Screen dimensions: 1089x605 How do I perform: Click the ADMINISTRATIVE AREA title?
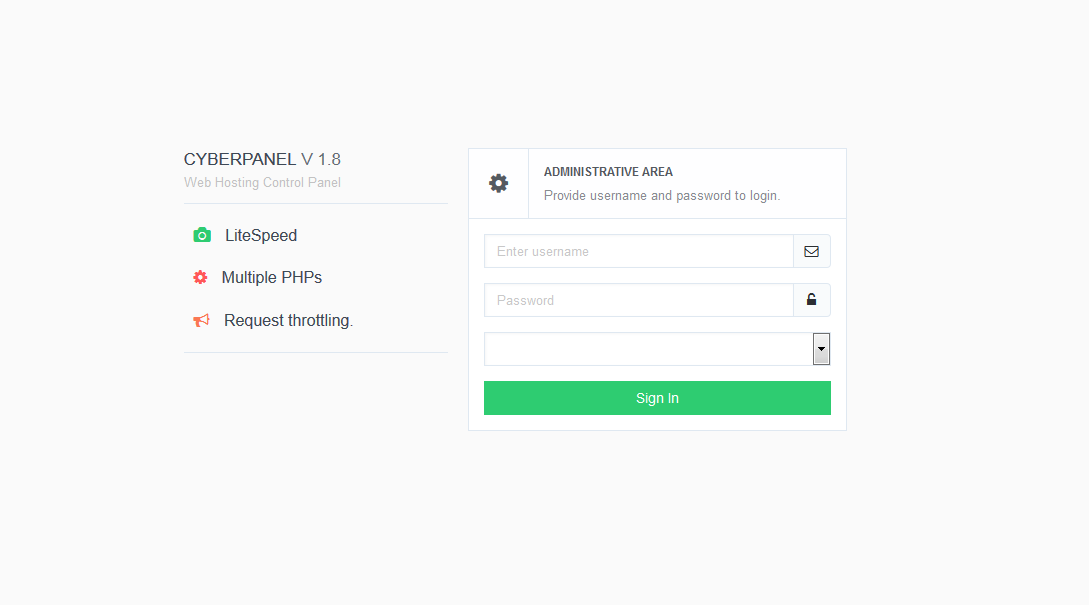[x=608, y=172]
